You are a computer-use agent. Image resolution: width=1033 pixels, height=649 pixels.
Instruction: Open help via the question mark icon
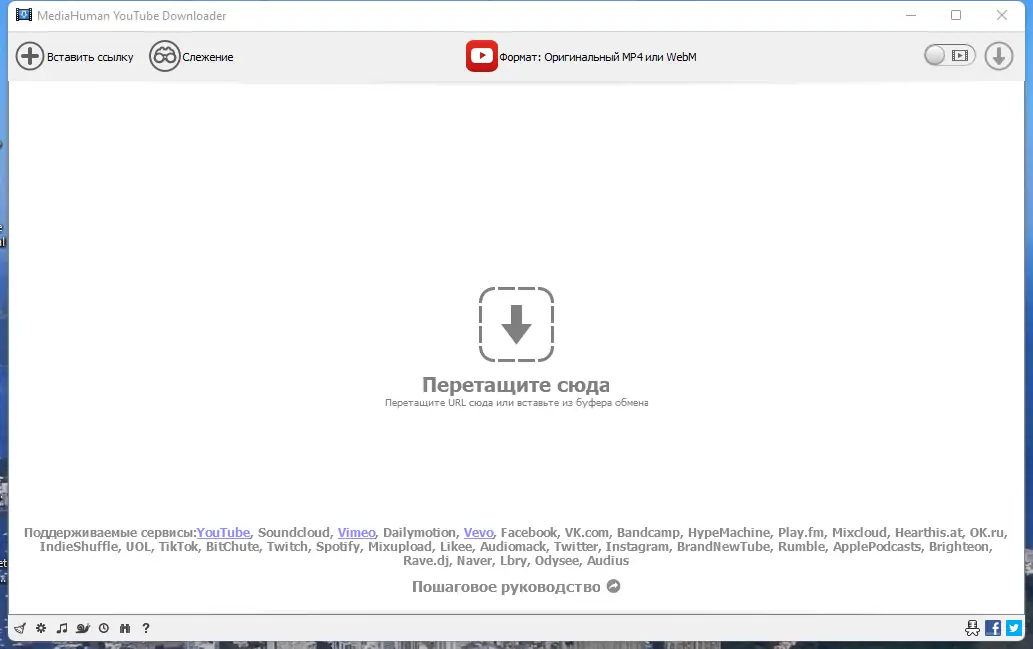tap(145, 628)
